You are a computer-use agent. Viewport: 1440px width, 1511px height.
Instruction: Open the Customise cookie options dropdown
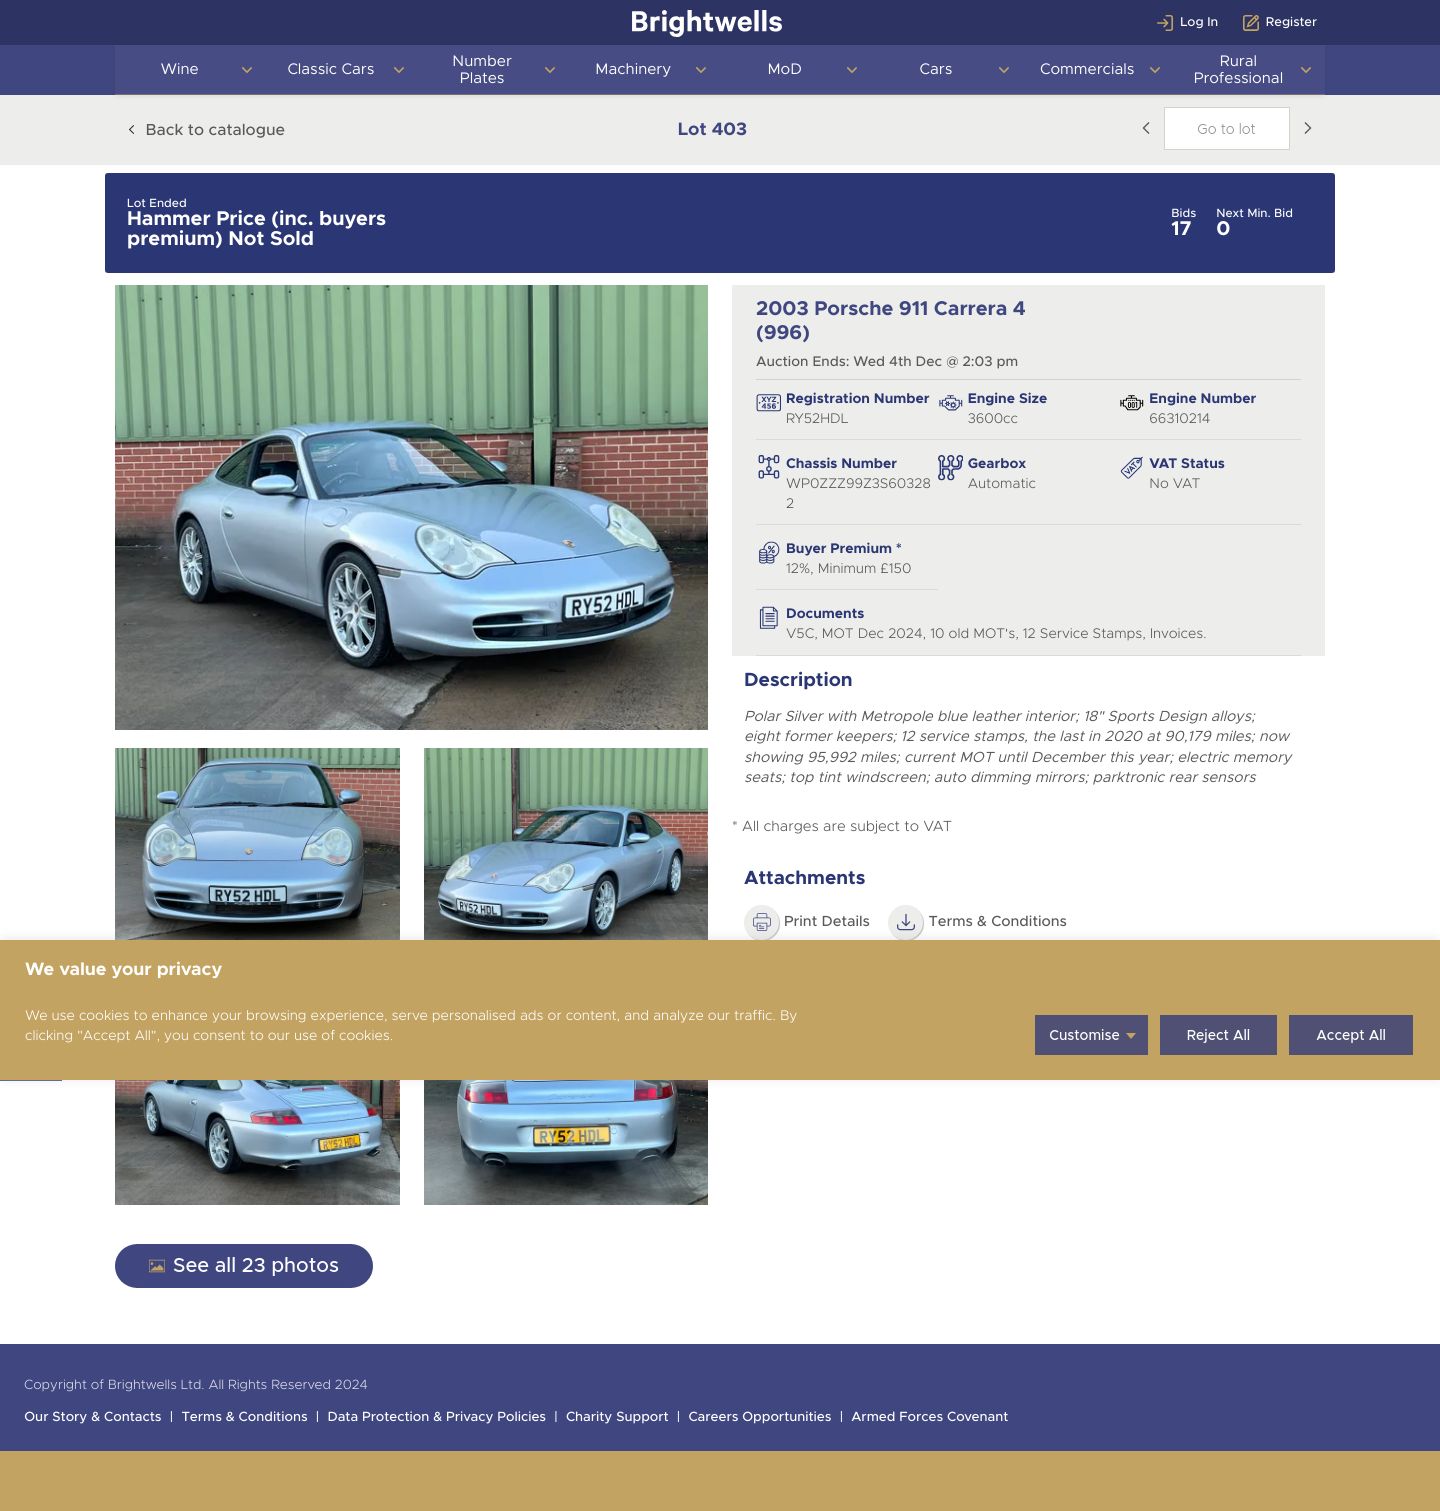pyautogui.click(x=1091, y=1035)
